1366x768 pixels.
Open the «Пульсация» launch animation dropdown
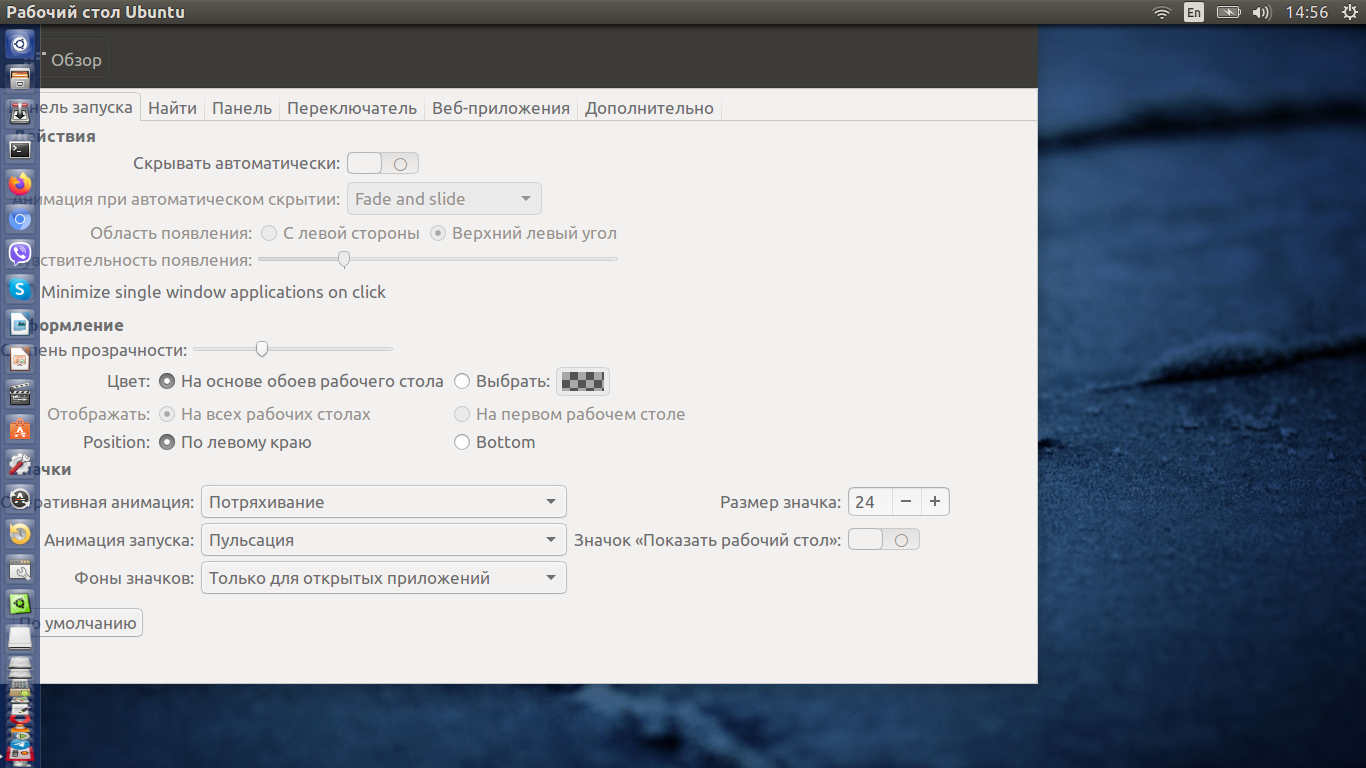(x=383, y=540)
